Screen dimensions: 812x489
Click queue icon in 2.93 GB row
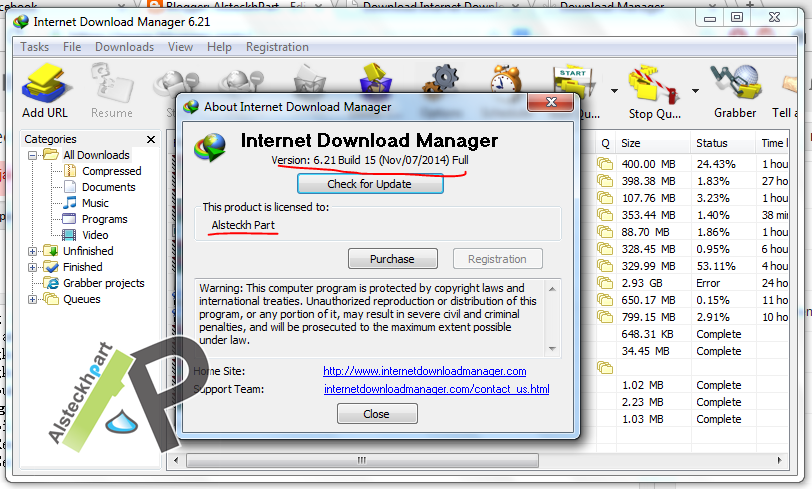click(605, 283)
